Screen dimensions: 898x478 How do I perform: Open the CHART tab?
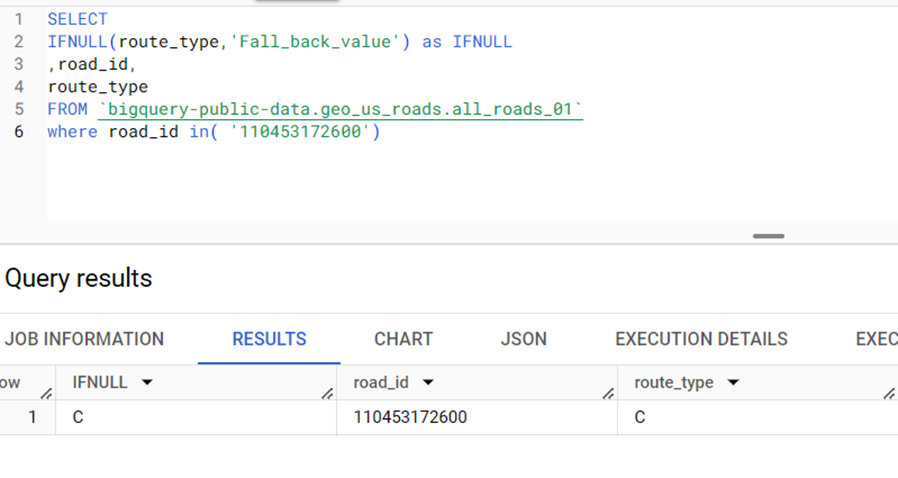click(x=403, y=339)
